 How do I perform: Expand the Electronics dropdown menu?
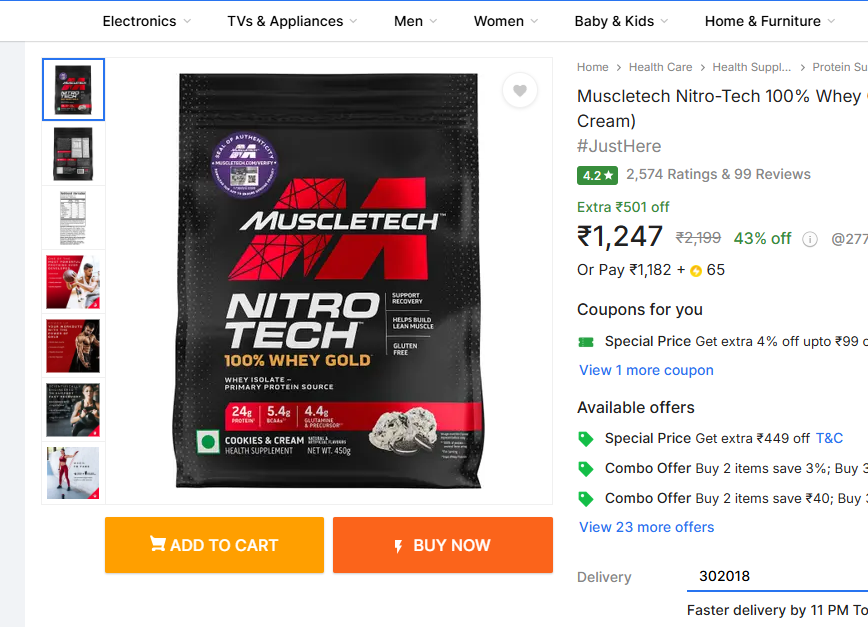147,21
